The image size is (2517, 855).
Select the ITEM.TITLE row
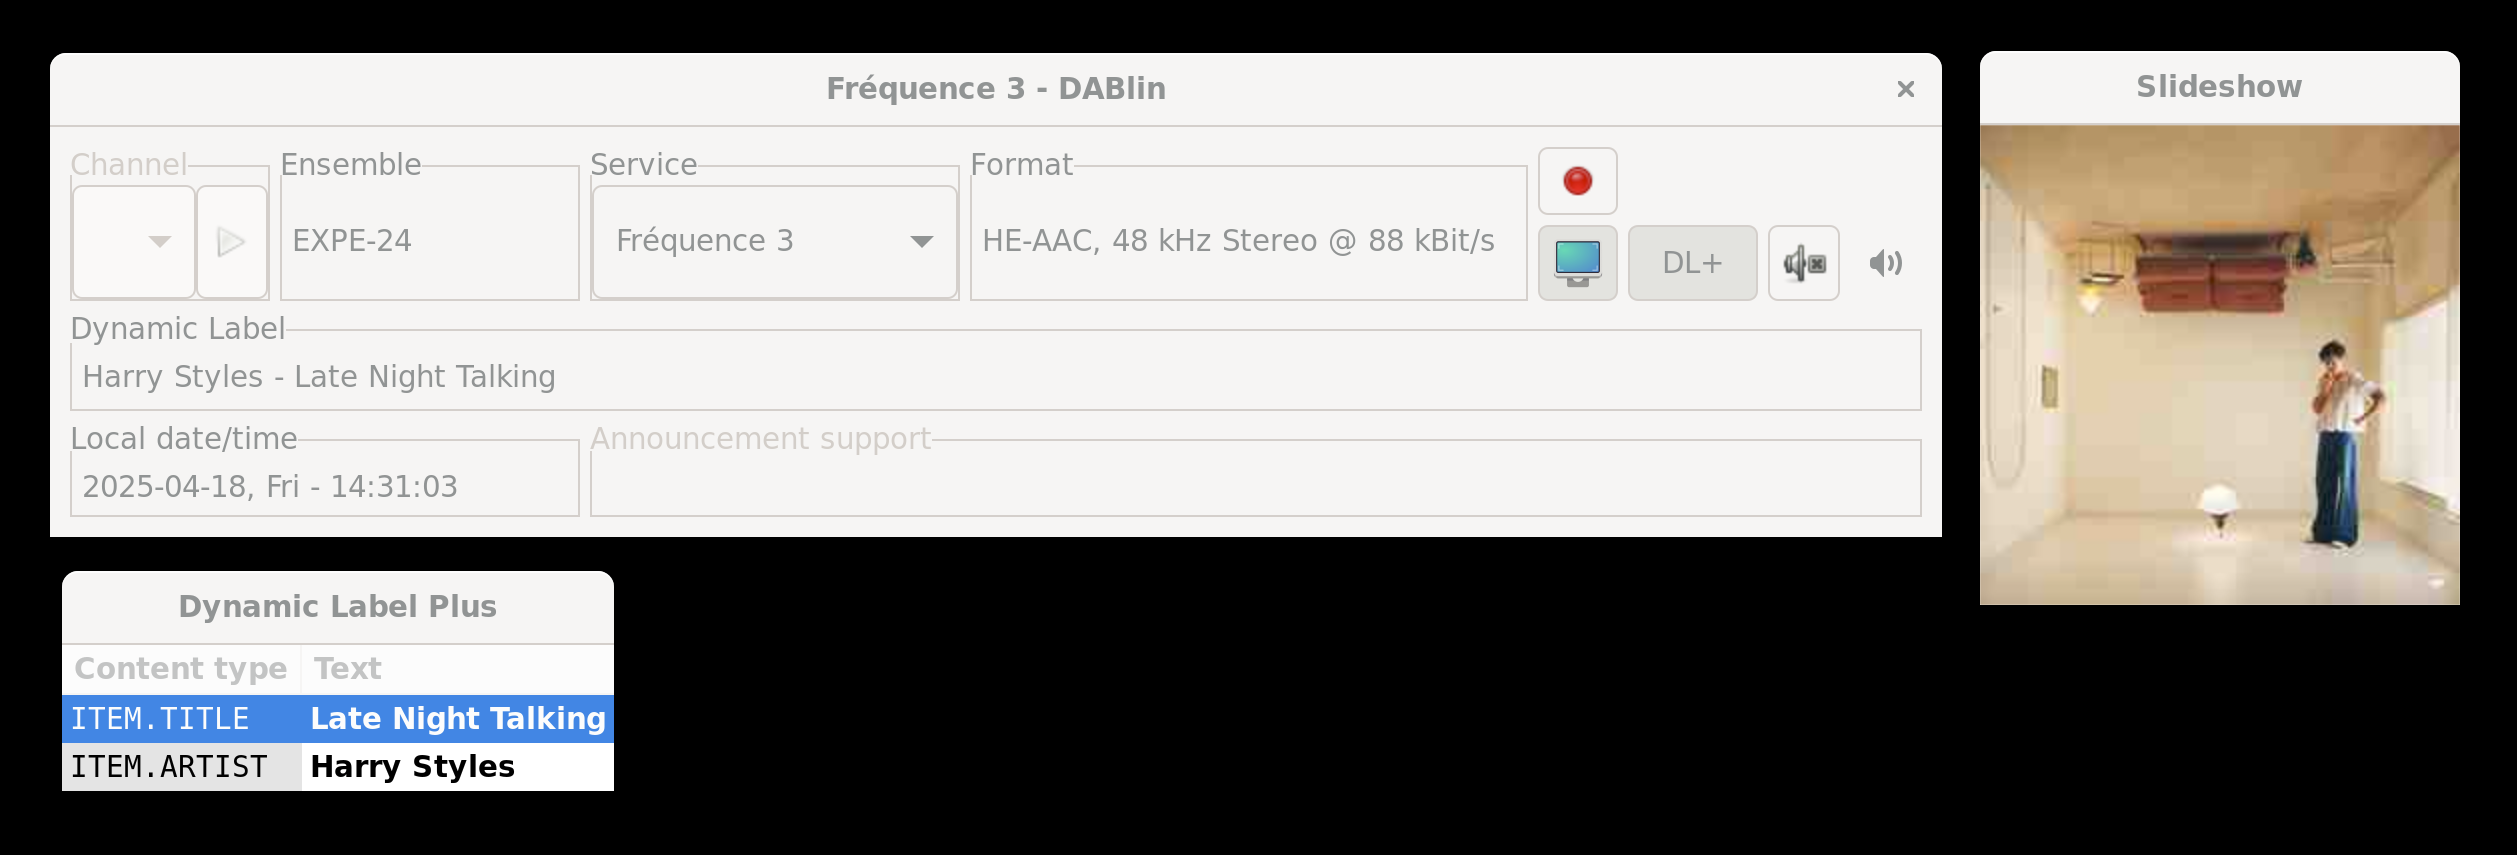point(338,719)
